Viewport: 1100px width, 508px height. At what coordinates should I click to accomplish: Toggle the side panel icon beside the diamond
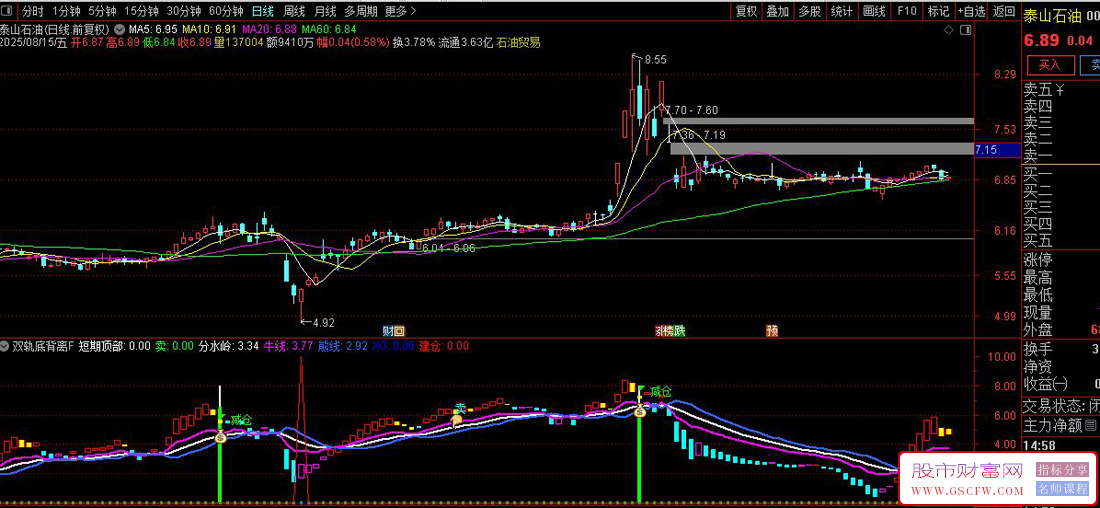pos(966,30)
